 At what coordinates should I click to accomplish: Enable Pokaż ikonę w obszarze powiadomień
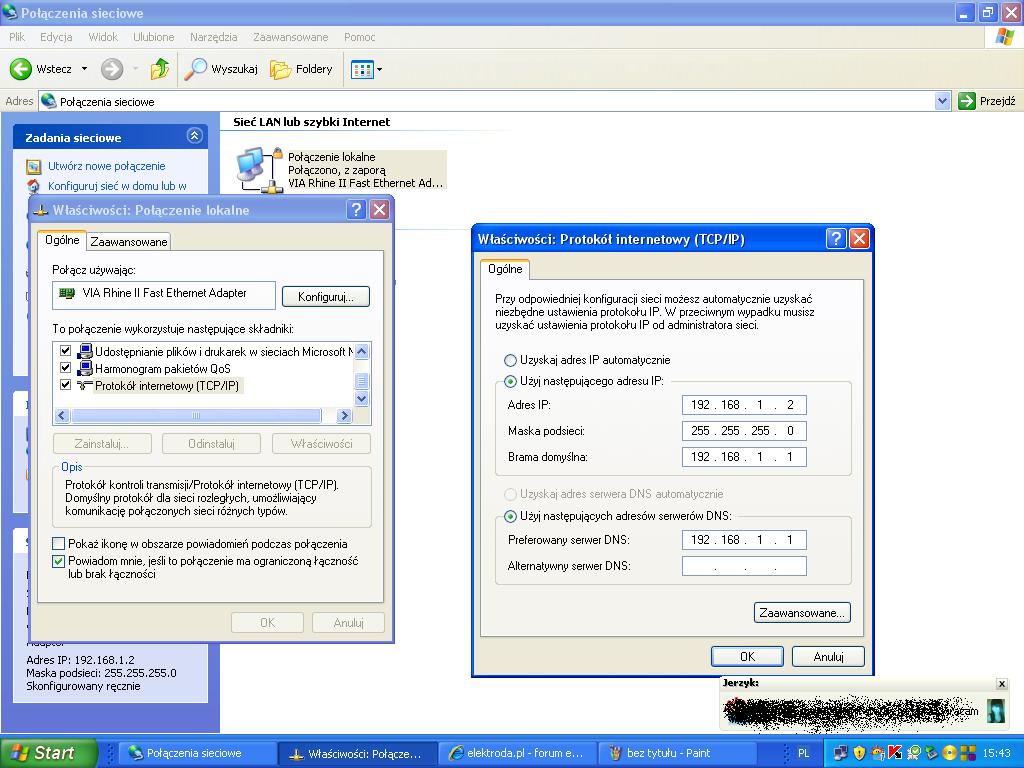coord(59,543)
